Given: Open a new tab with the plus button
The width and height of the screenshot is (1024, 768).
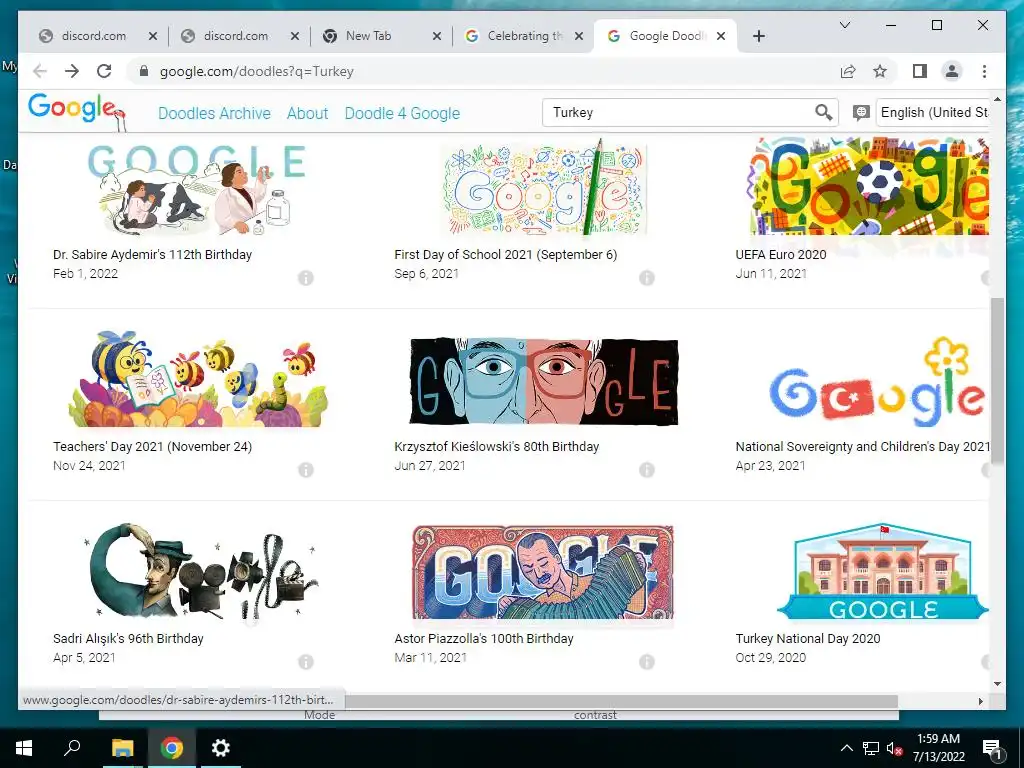Looking at the screenshot, I should (x=758, y=36).
